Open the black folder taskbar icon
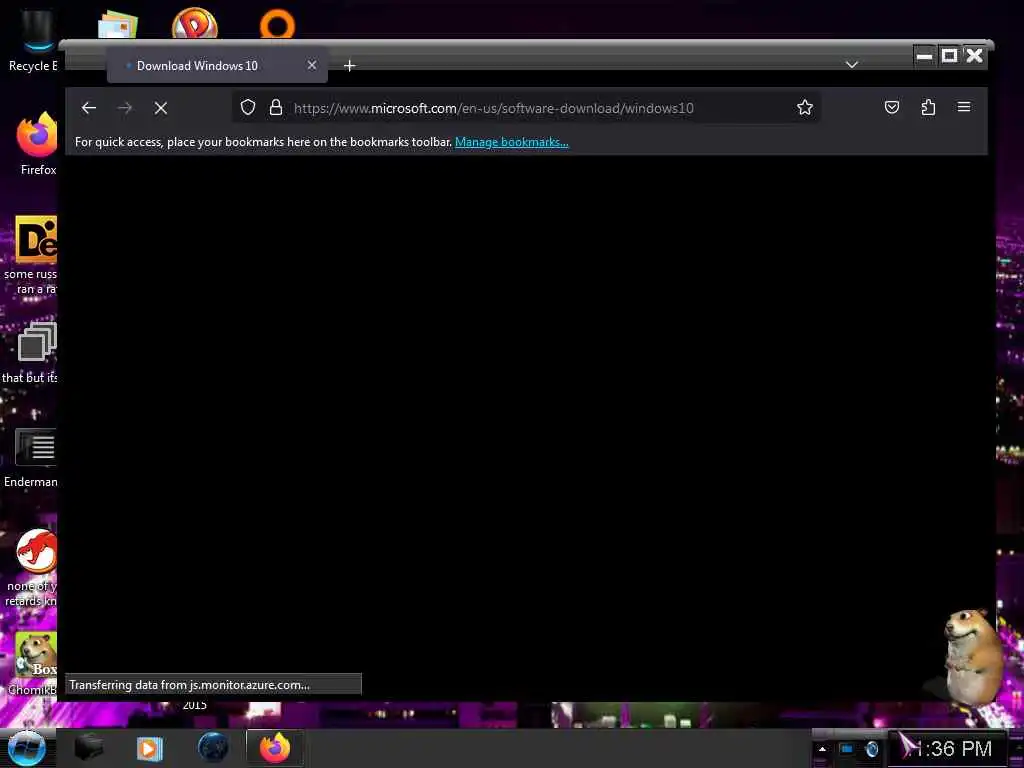This screenshot has height=768, width=1024. click(x=89, y=748)
